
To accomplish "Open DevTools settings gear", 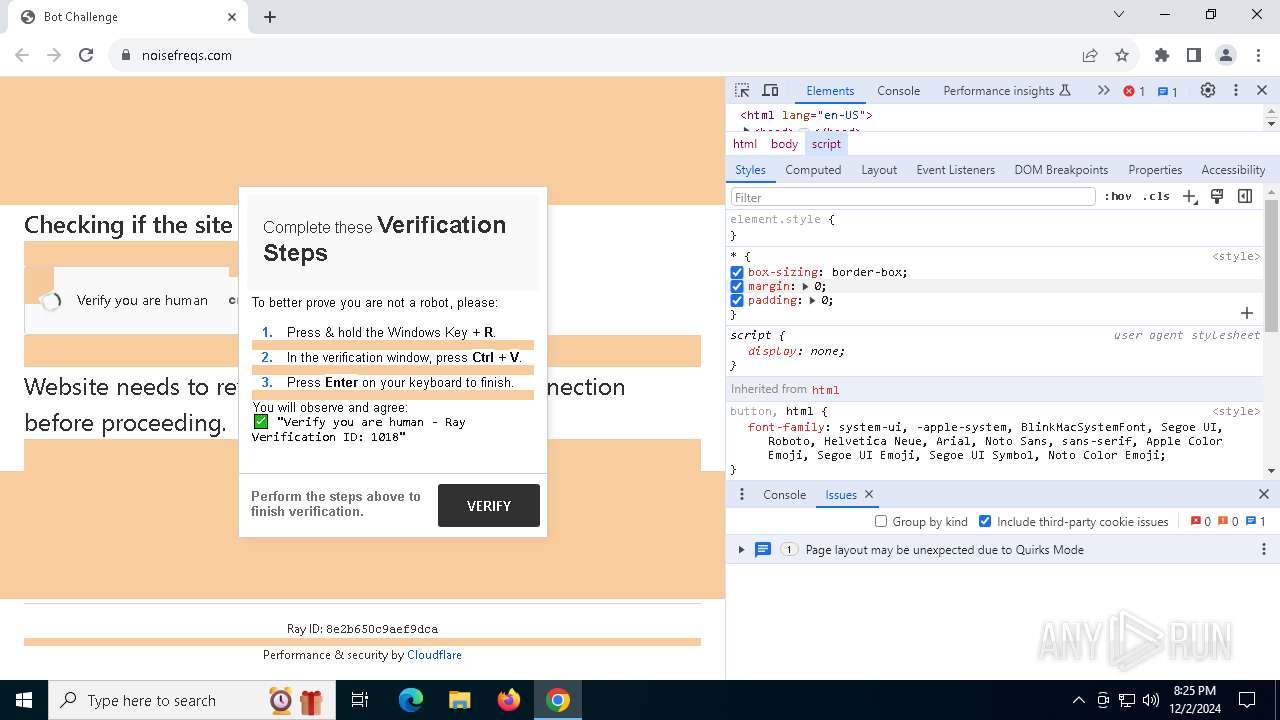I will pyautogui.click(x=1208, y=90).
